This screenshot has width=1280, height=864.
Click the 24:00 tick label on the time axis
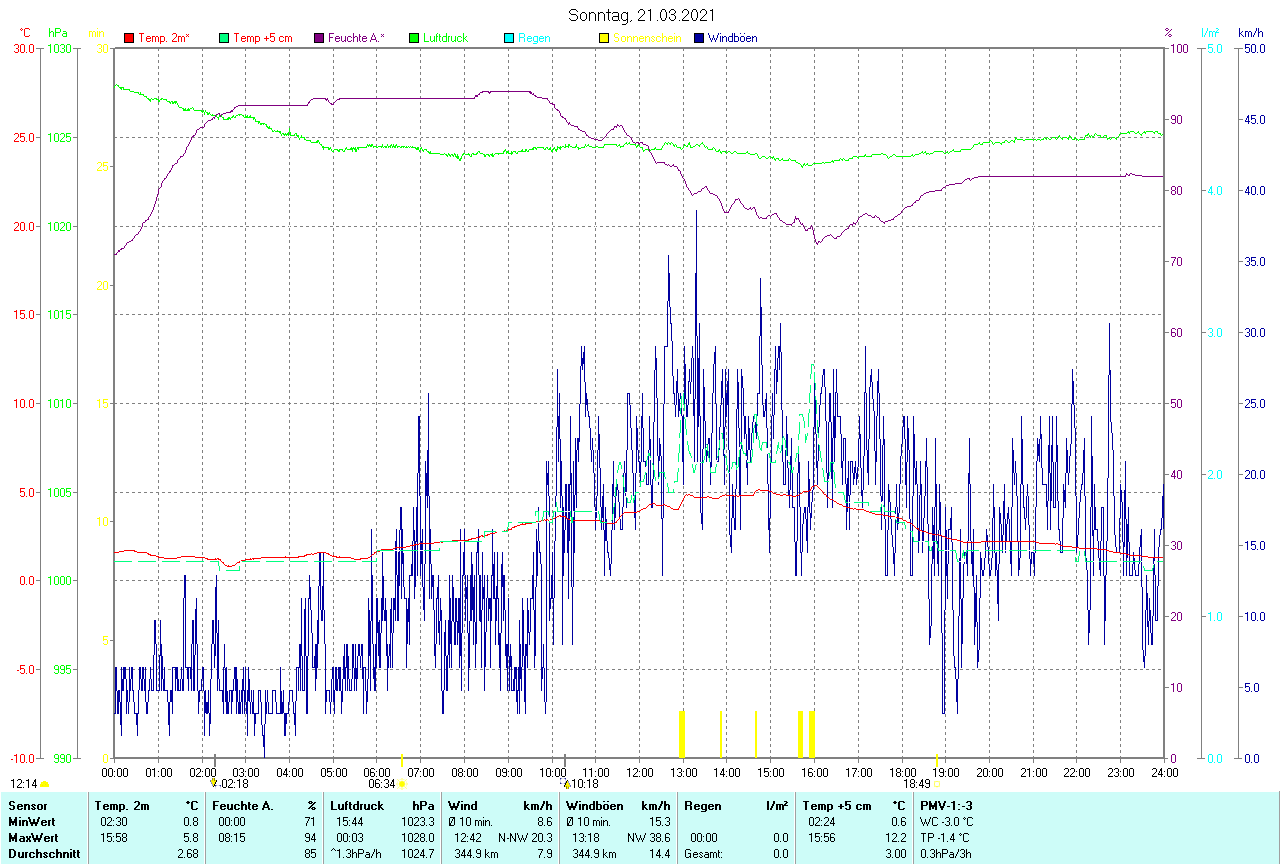(x=1164, y=772)
